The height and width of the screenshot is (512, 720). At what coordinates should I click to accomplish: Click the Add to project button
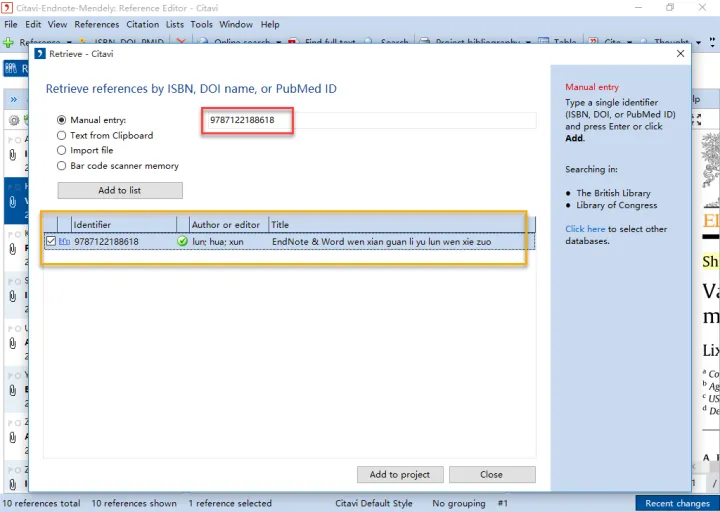pos(400,475)
